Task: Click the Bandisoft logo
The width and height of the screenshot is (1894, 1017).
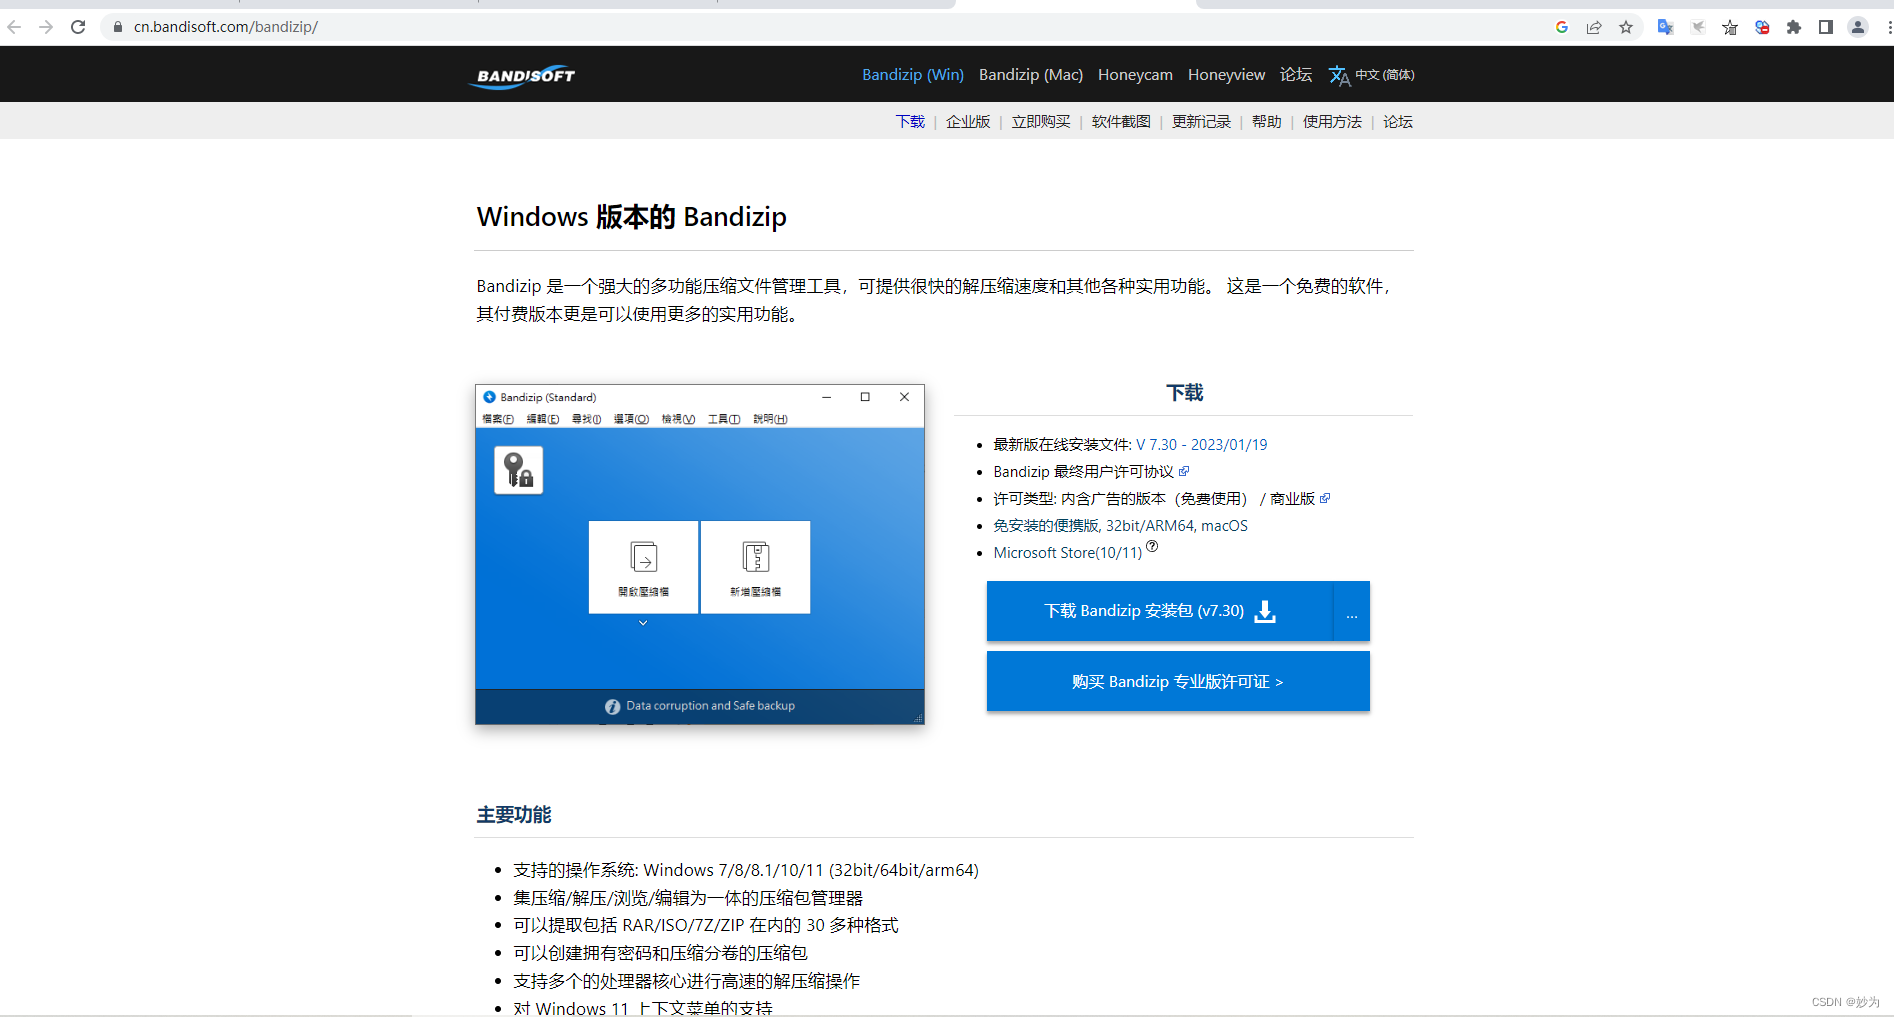Action: [524, 76]
